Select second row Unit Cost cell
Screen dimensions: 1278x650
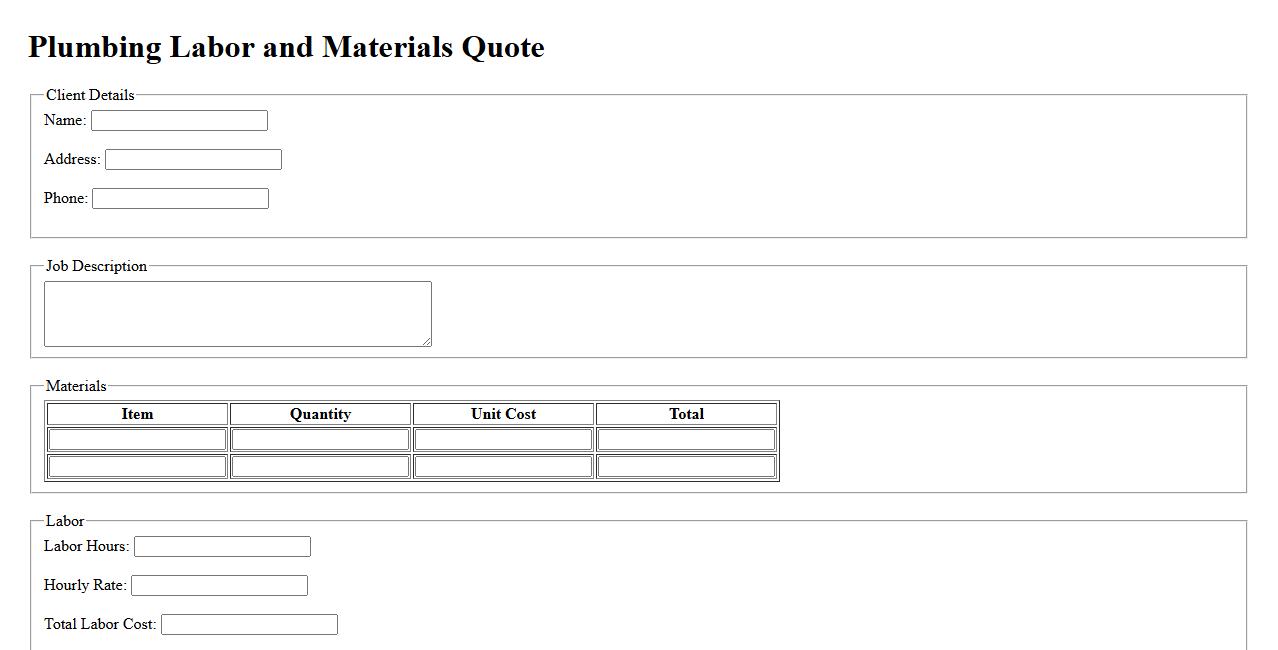503,466
